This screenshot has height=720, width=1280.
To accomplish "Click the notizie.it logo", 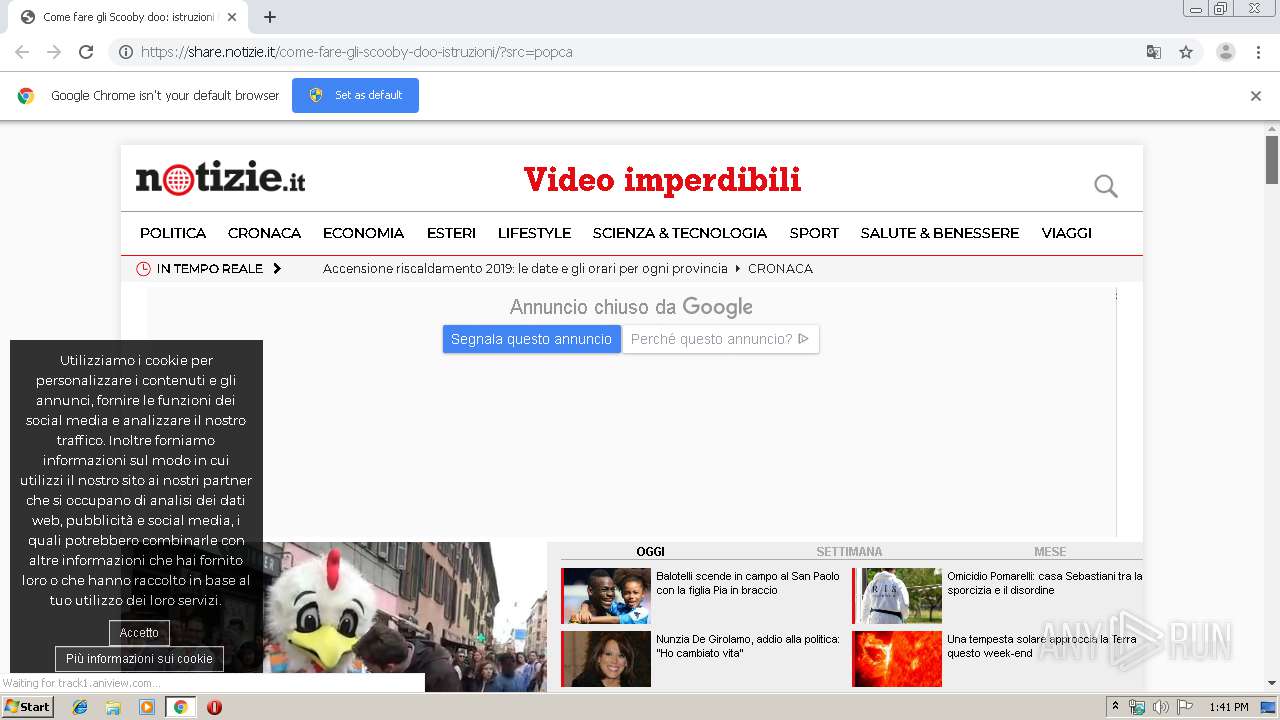I will click(220, 178).
